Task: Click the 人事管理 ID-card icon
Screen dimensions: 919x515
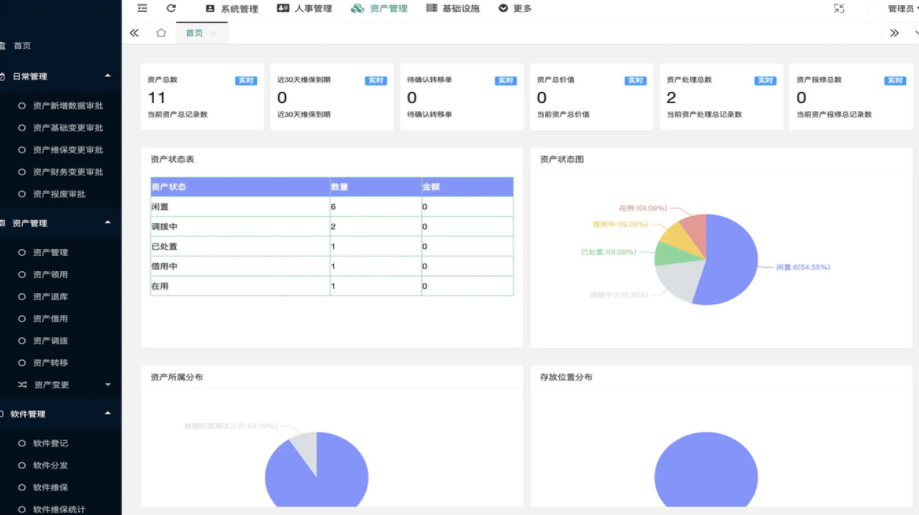Action: (283, 8)
